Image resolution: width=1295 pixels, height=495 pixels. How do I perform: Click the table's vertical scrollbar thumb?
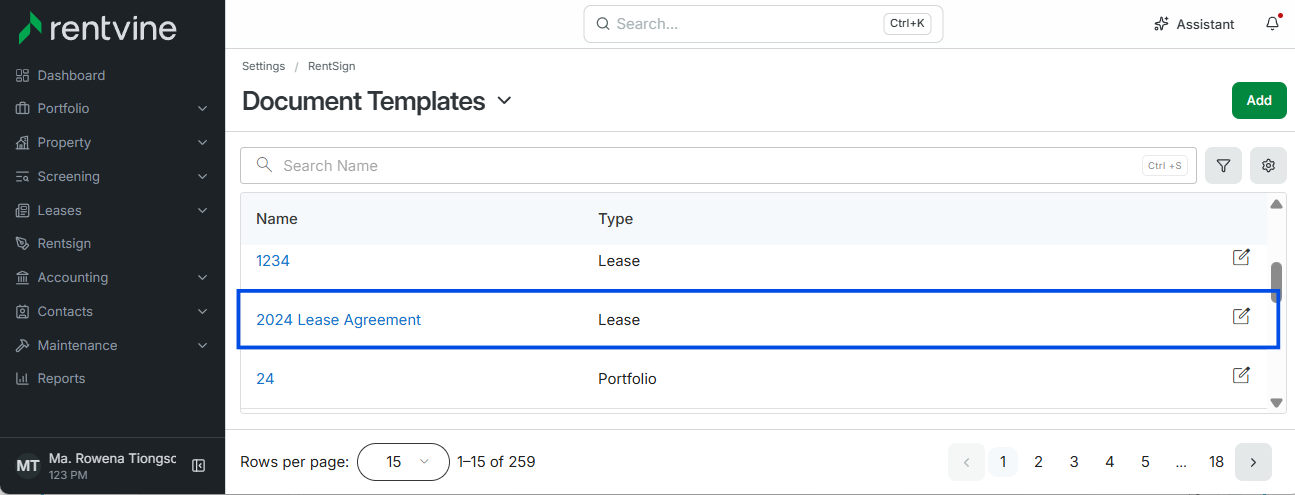tap(1276, 282)
